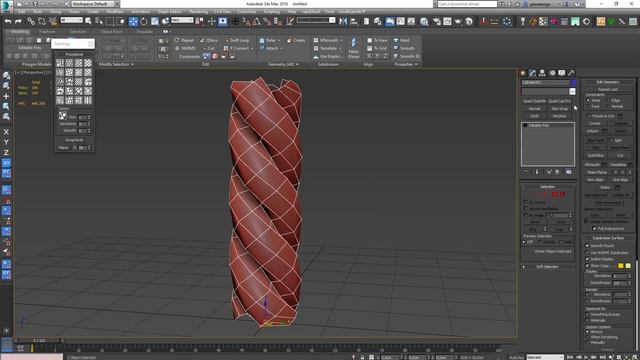
Task: Toggle Percent Snap in main toolbar
Action: pos(267,21)
